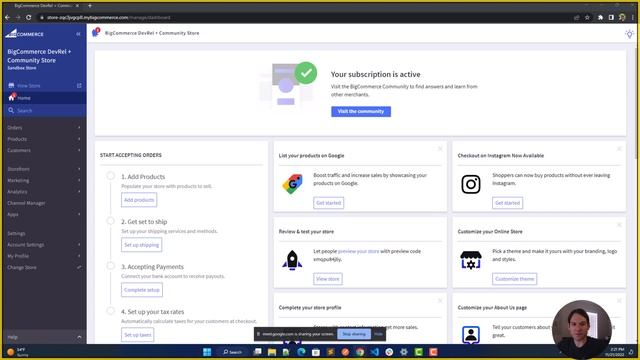Open new browser tab with plus

90,6
